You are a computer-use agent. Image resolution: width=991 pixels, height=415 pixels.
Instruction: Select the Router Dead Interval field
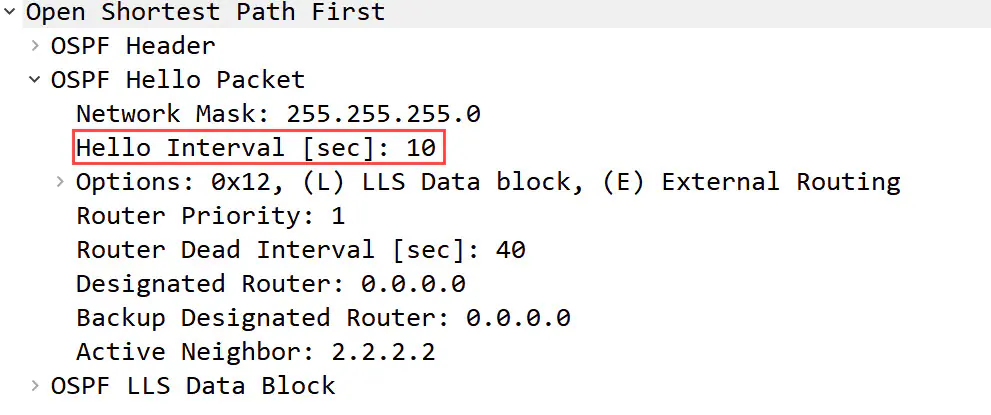pos(300,250)
